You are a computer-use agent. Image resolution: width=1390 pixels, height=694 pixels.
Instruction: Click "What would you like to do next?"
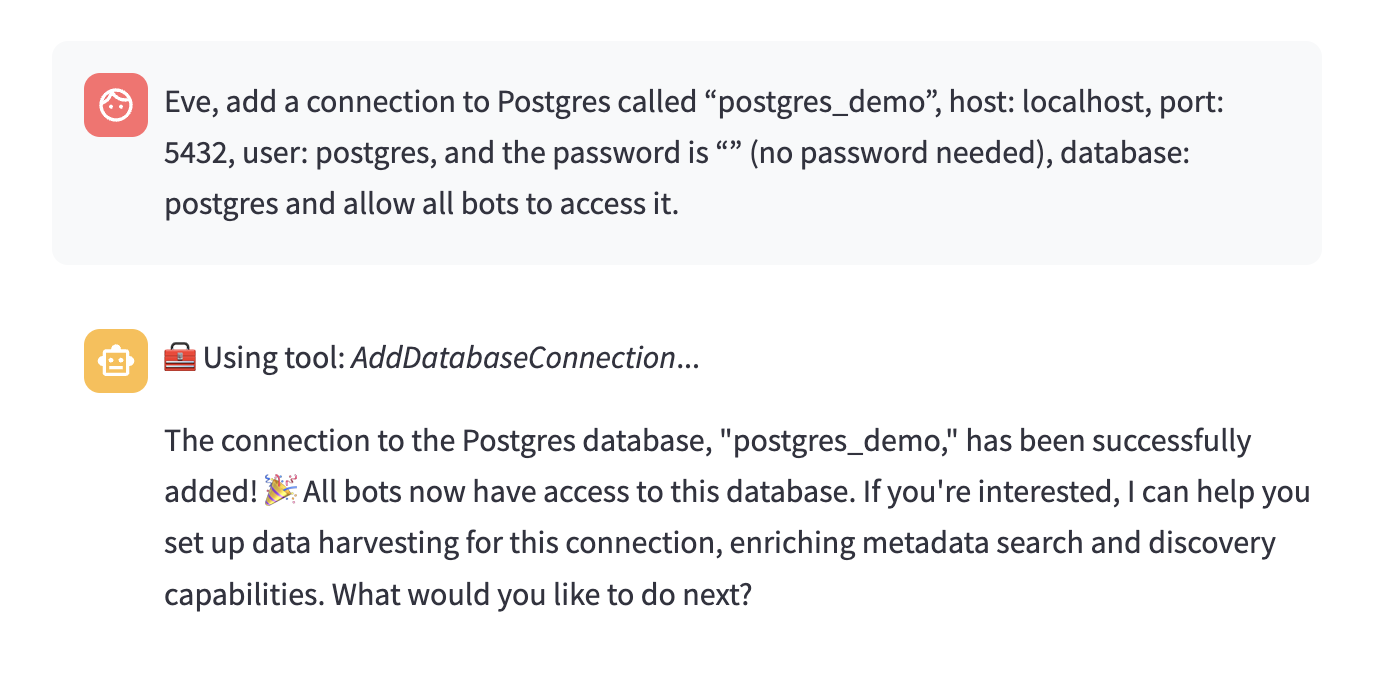click(542, 596)
